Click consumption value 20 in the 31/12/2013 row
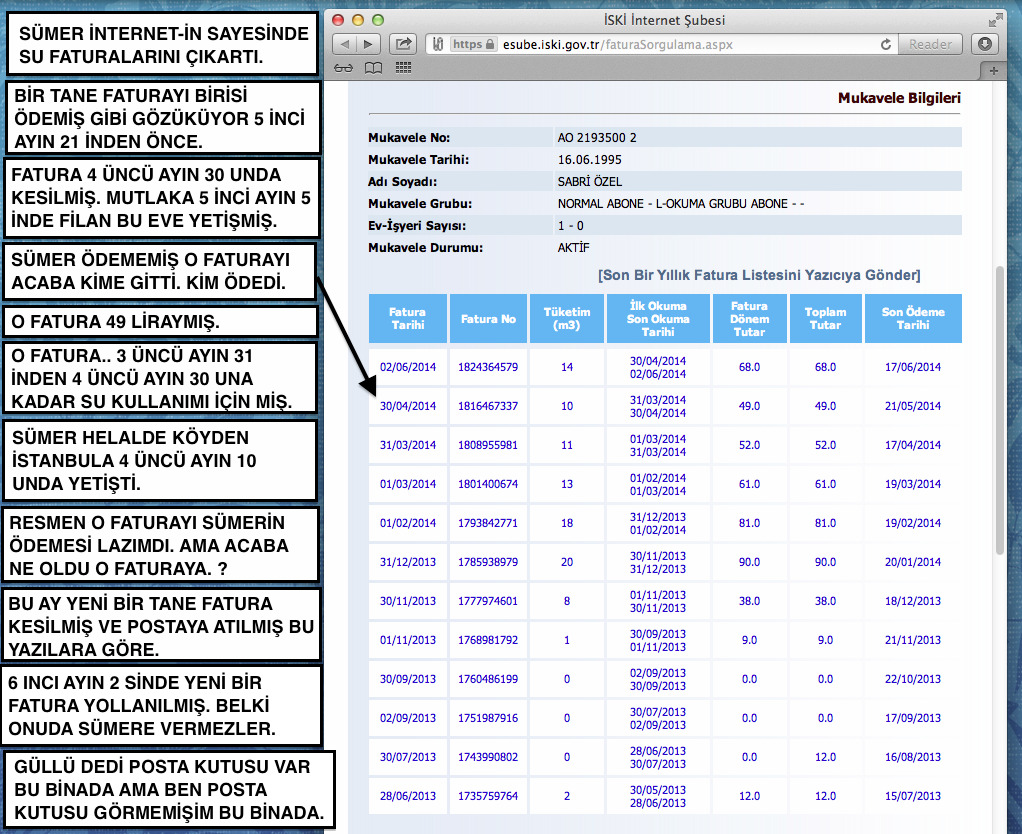Screen dimensions: 1022x834 [567, 562]
